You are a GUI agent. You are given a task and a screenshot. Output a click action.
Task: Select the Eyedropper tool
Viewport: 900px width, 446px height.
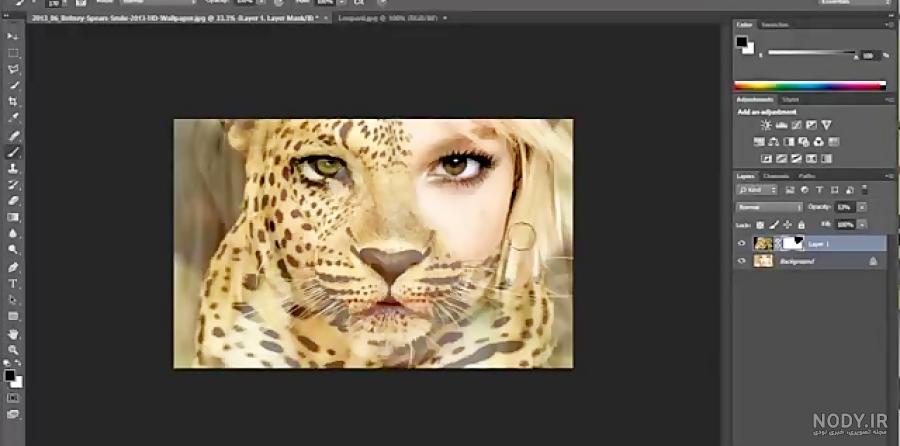(13, 118)
